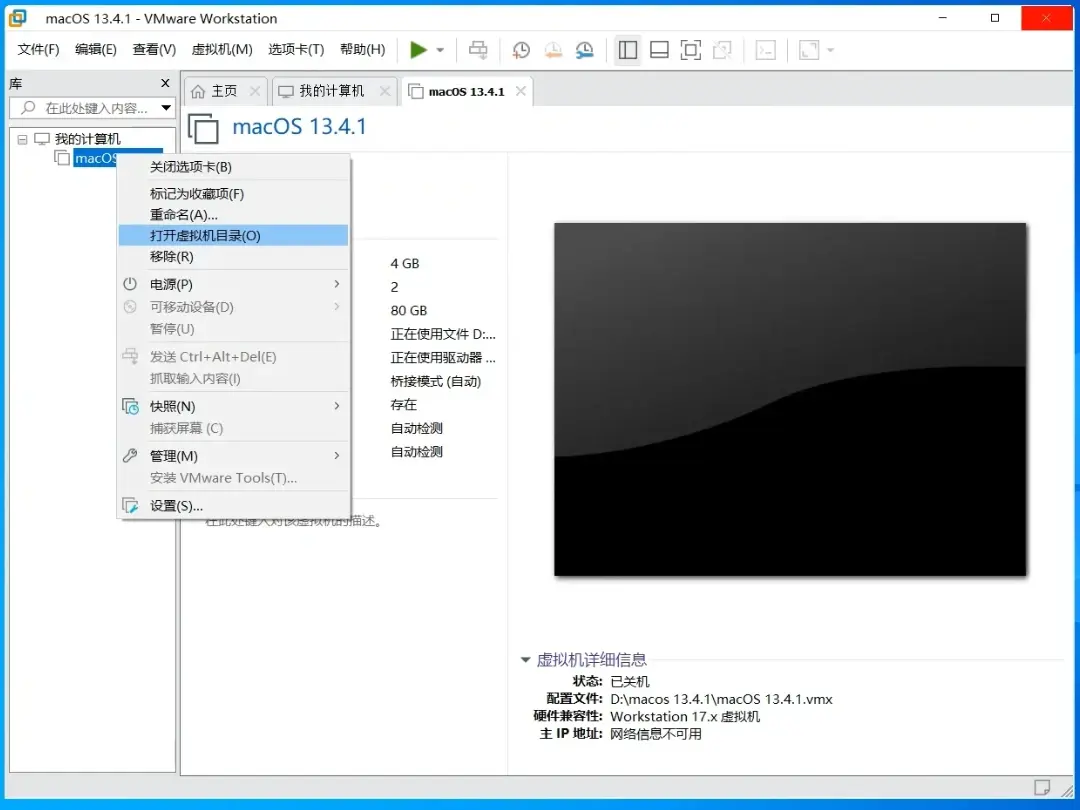The height and width of the screenshot is (810, 1080).
Task: Expand 管理(M) submenu
Action: (x=233, y=456)
